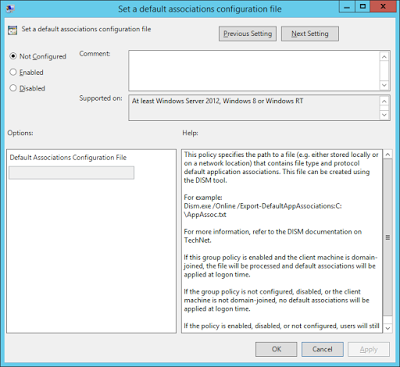Click the Help pane scrollbar thumb
This screenshot has height=367, width=400.
click(387, 237)
